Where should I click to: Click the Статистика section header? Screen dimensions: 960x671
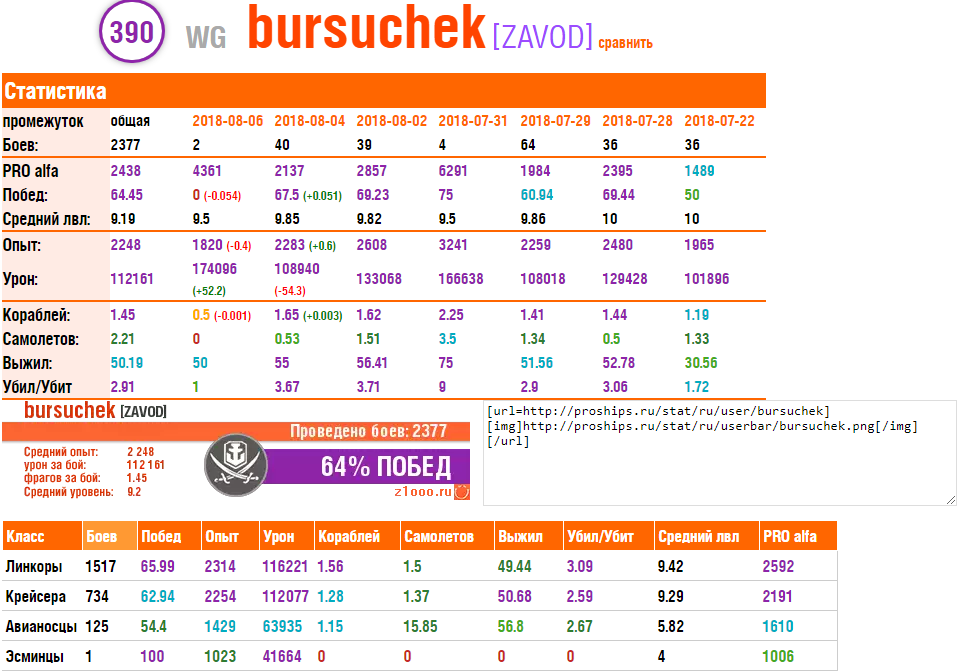[384, 91]
